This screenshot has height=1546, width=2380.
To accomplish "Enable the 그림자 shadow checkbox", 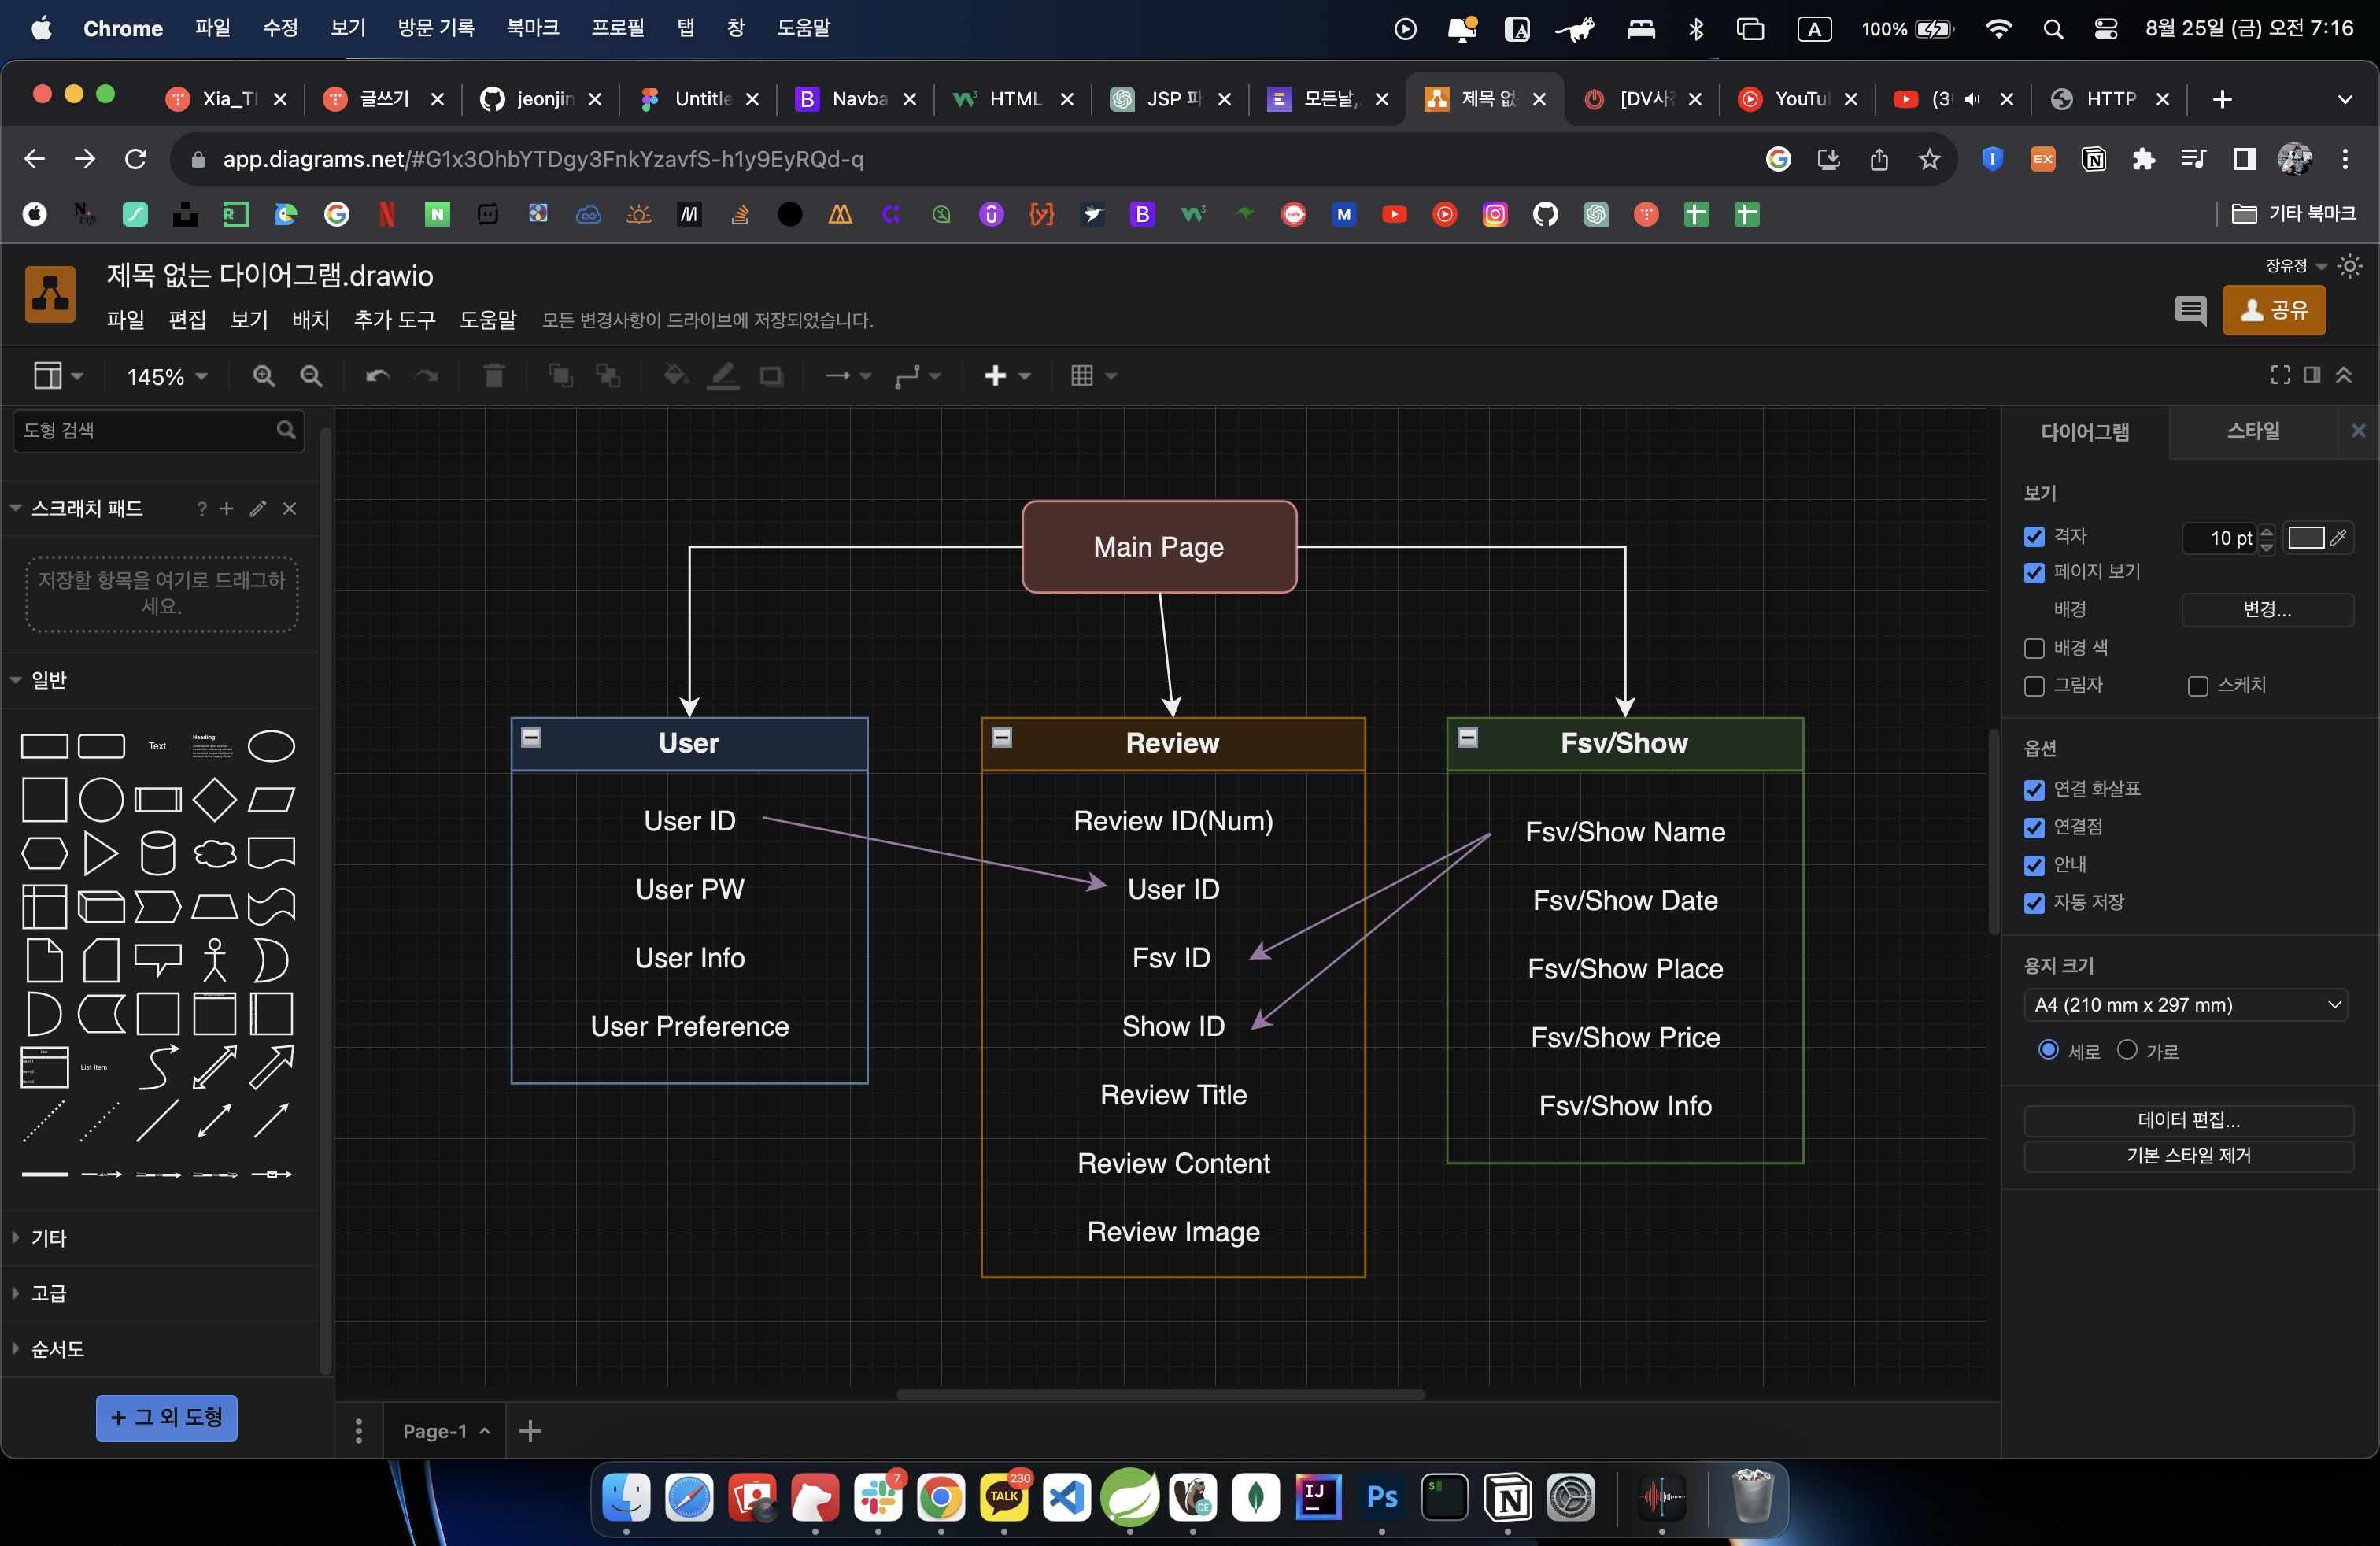I will tap(2034, 686).
